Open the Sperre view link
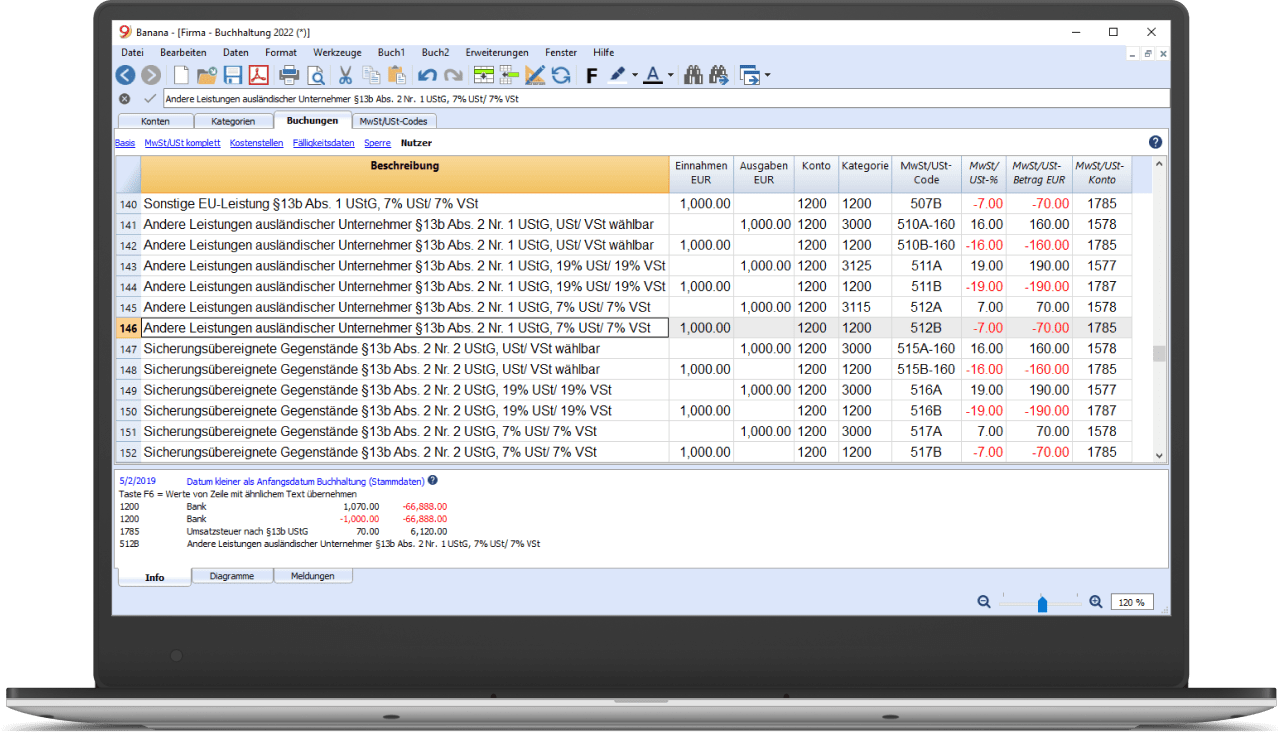1280x732 pixels. 377,143
